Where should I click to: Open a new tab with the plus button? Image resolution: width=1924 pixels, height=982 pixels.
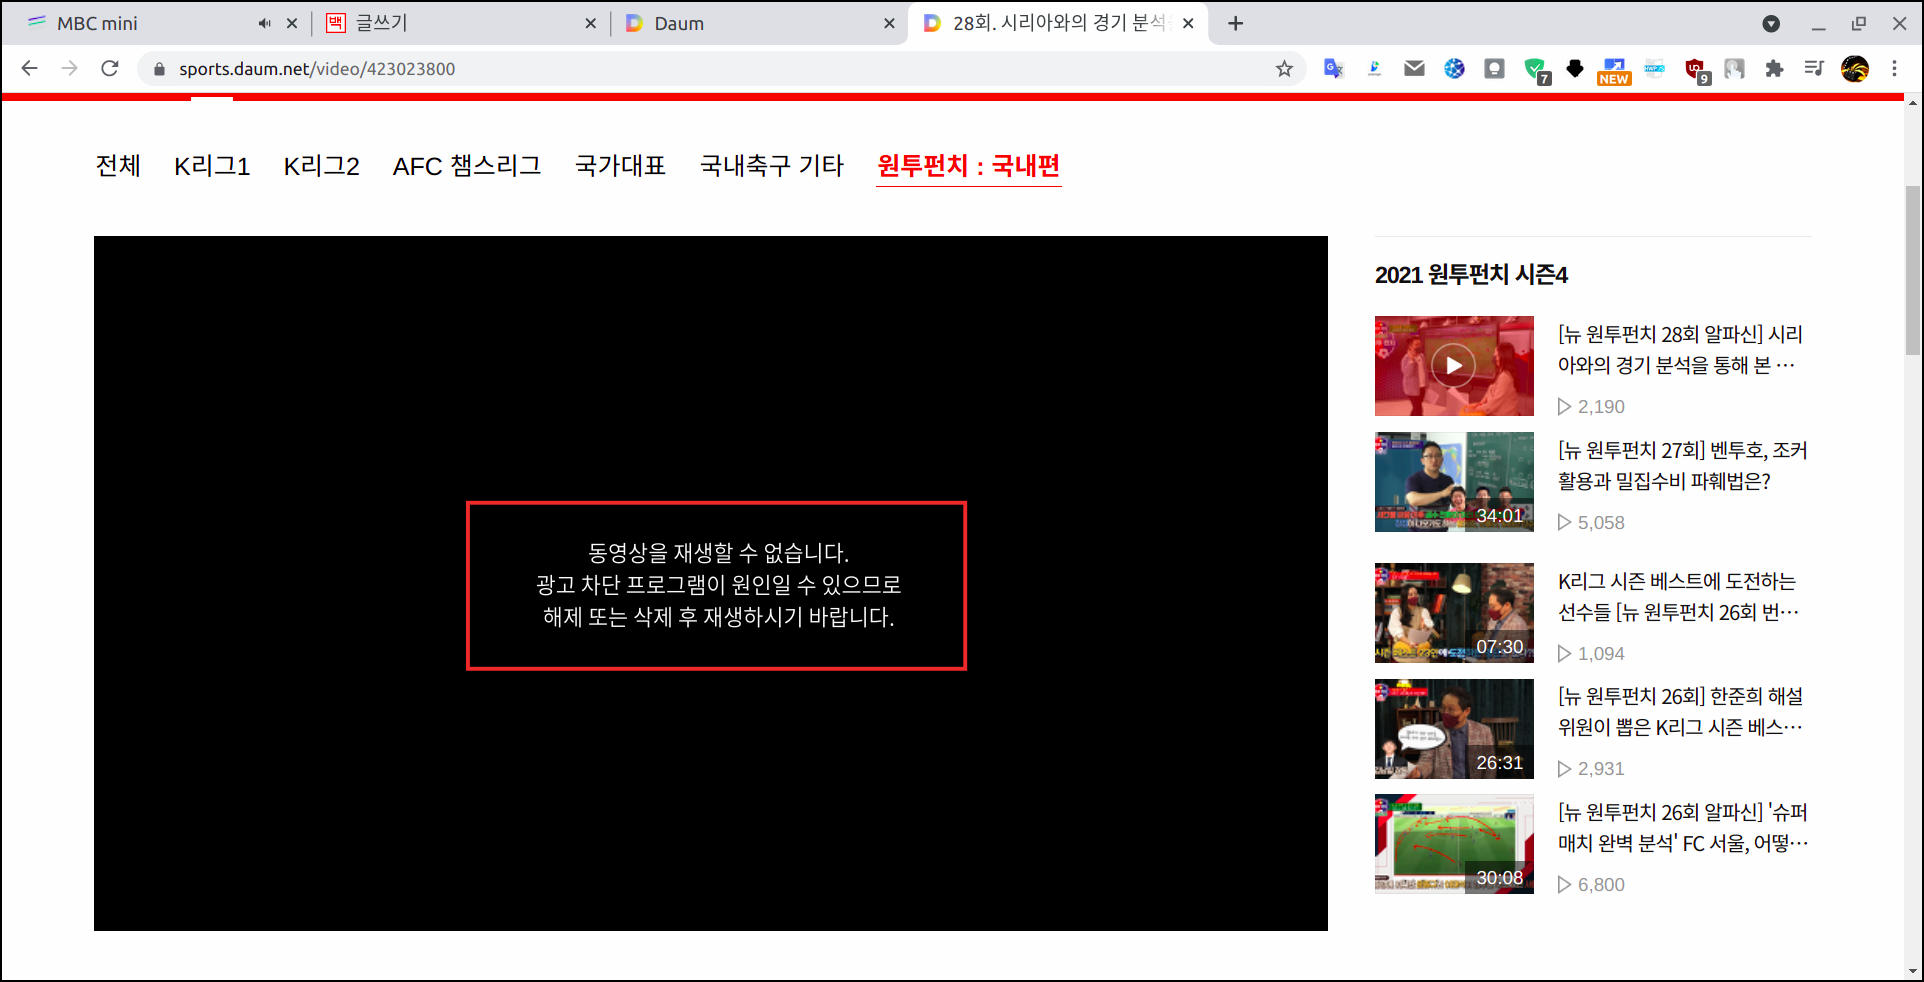tap(1235, 22)
